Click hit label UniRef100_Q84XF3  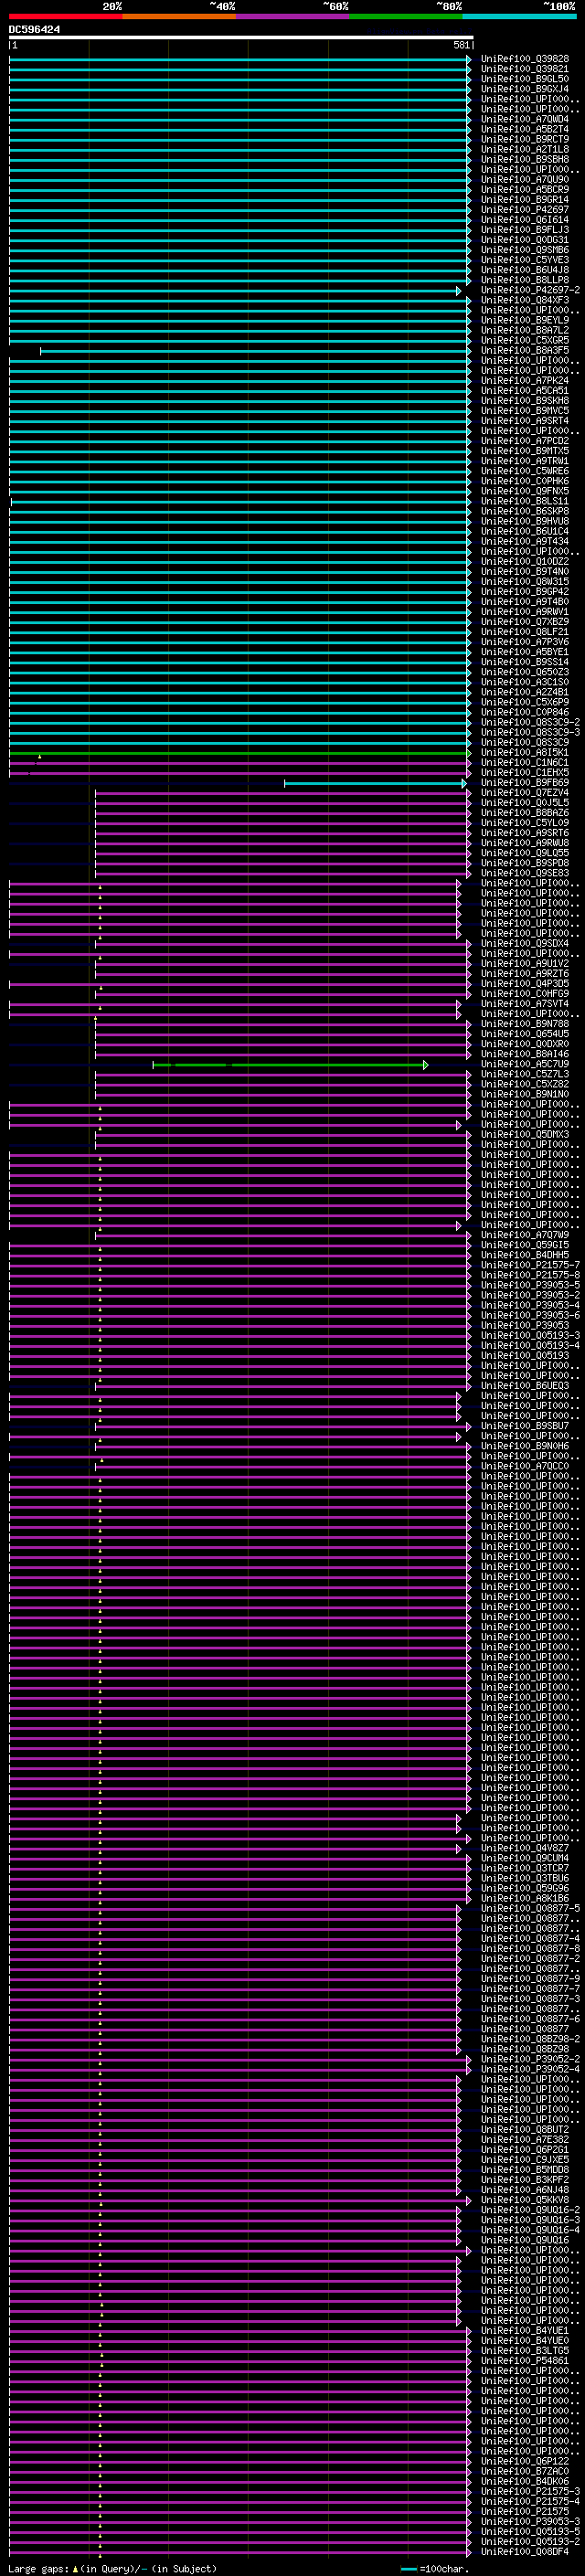(525, 300)
